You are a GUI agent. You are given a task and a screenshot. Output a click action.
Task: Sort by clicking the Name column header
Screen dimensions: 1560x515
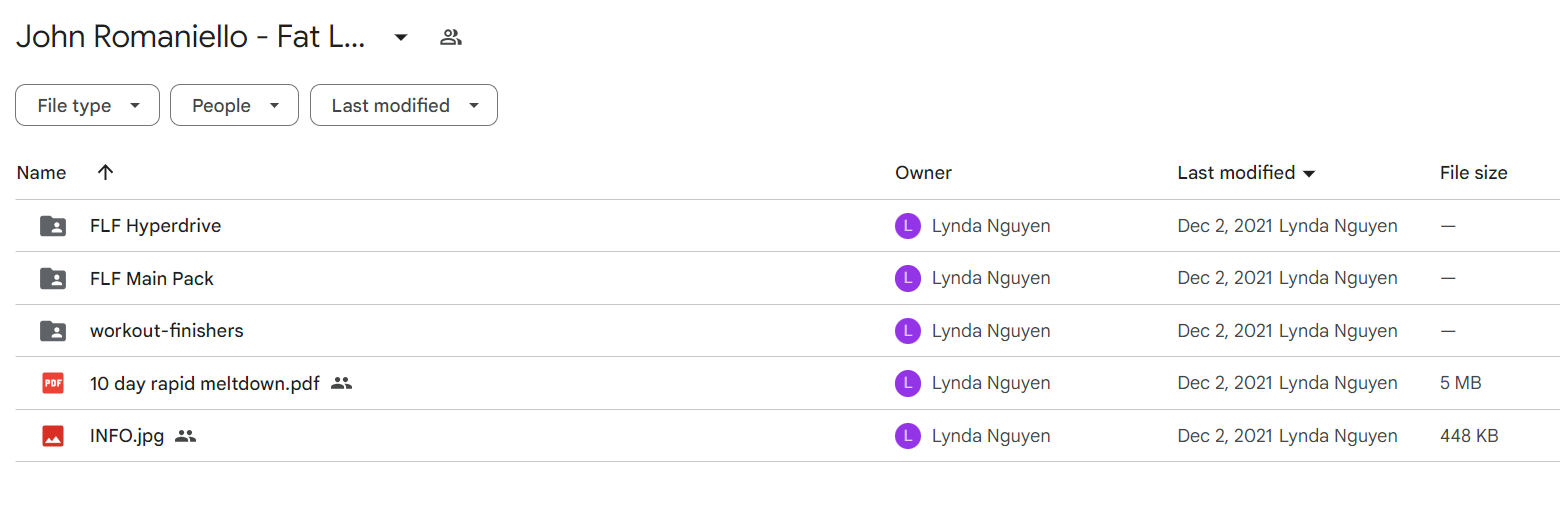42,173
